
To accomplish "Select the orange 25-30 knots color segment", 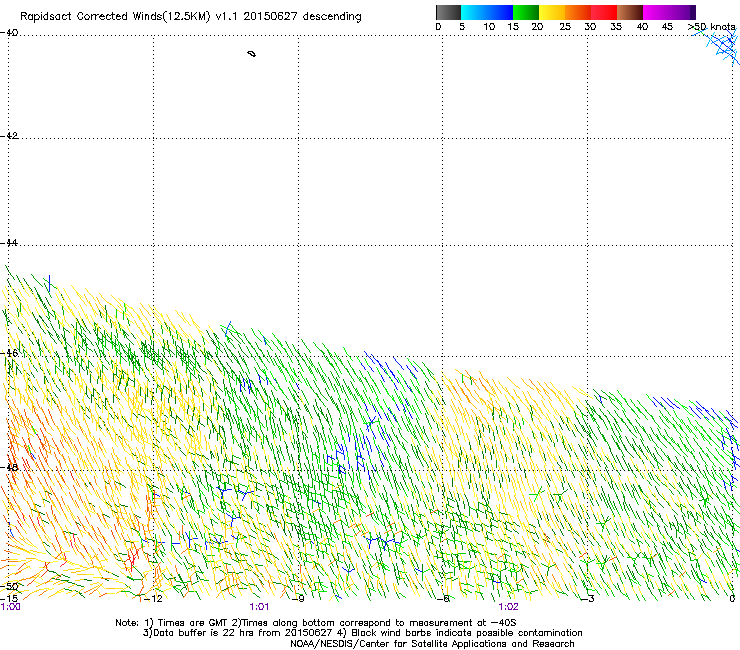I will tap(578, 12).
